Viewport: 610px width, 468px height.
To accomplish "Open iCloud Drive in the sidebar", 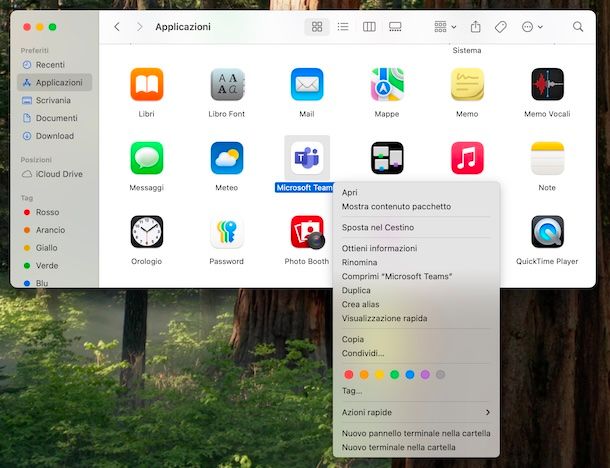I will click(x=54, y=174).
